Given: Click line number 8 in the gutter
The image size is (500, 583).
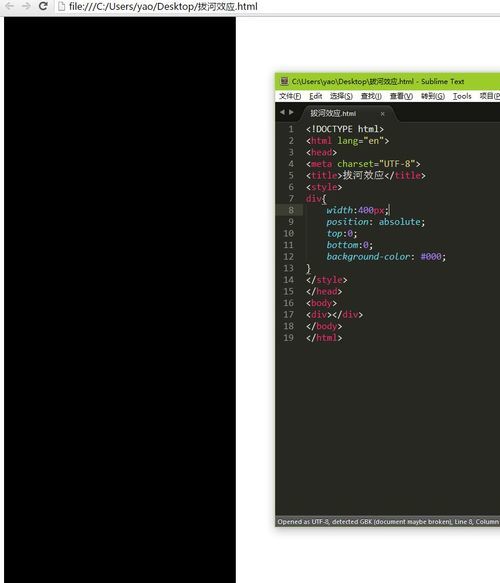Looking at the screenshot, I should 291,210.
